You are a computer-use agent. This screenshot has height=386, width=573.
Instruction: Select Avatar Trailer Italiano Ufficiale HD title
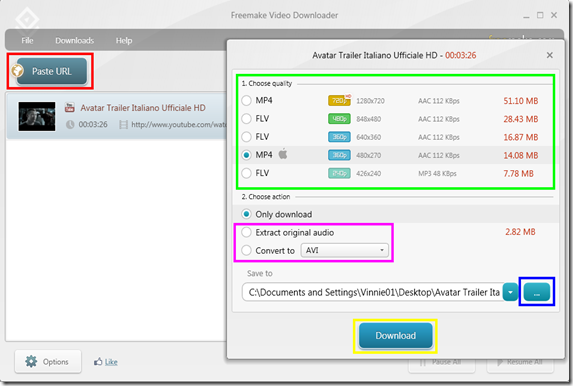coord(143,108)
